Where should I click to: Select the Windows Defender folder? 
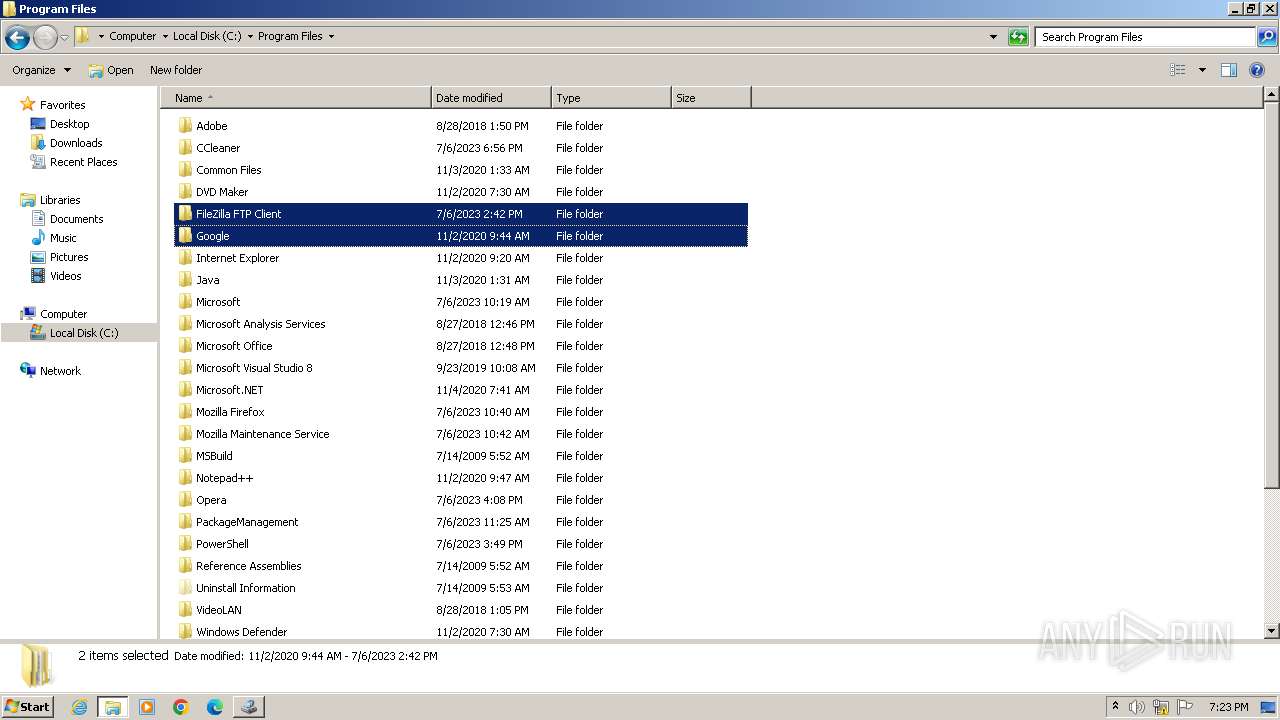point(461,632)
